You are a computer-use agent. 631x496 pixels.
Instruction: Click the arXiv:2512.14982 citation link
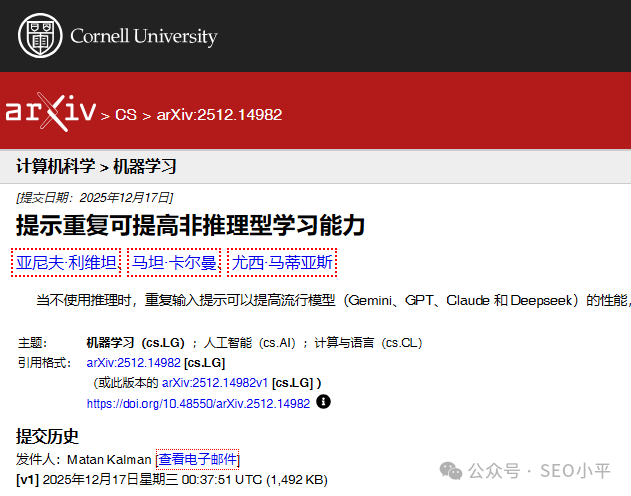[x=133, y=362]
